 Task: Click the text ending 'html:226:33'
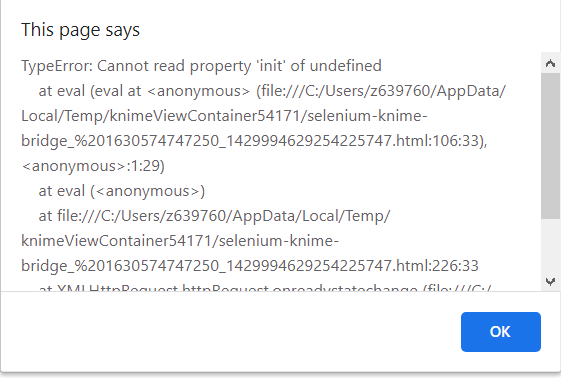pos(250,266)
